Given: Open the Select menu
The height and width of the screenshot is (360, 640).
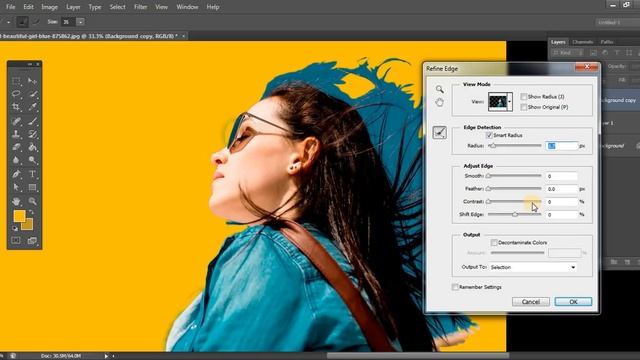Looking at the screenshot, I should click(117, 7).
